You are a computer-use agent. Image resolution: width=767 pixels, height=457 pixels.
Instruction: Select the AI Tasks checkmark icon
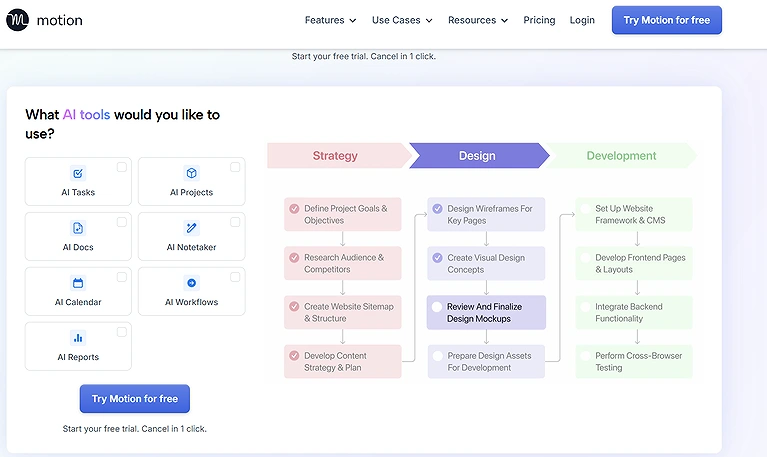[x=78, y=173]
